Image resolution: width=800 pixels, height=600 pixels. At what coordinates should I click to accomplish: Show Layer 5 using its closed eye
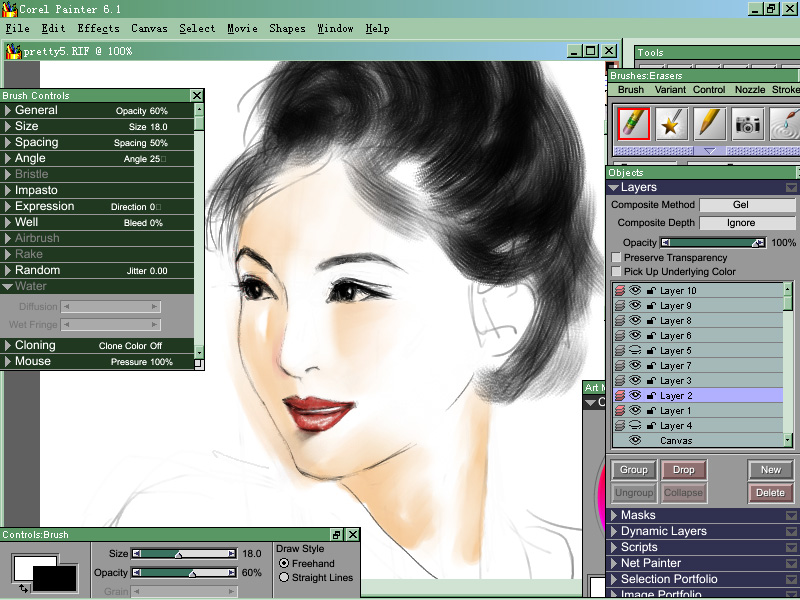click(635, 351)
